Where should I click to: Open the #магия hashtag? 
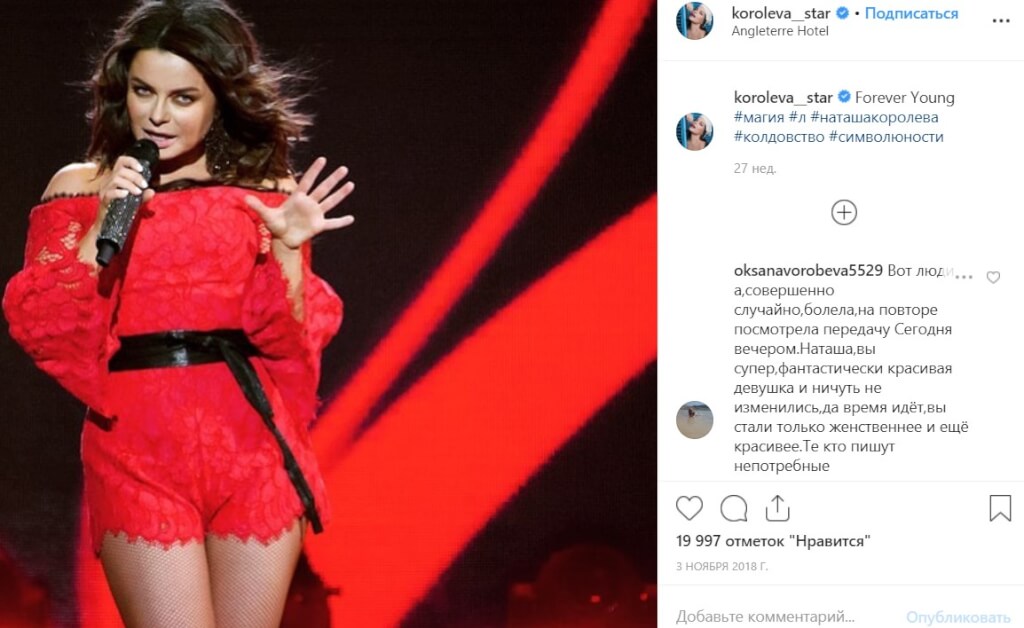[x=759, y=118]
